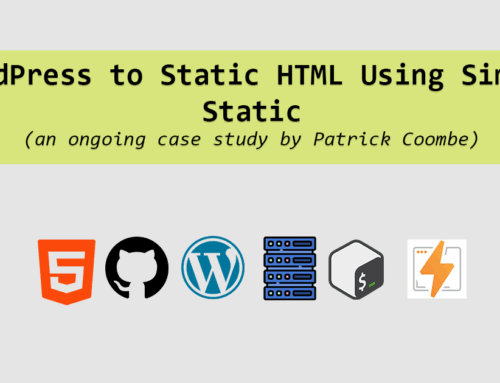
Task: Click the word "Static" on second title line
Action: (252, 111)
